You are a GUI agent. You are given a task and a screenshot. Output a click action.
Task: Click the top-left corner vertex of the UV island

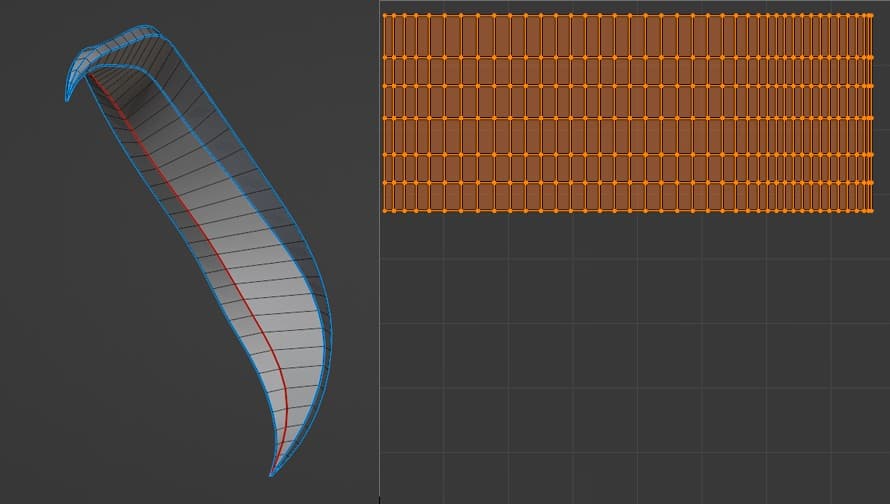tap(385, 15)
